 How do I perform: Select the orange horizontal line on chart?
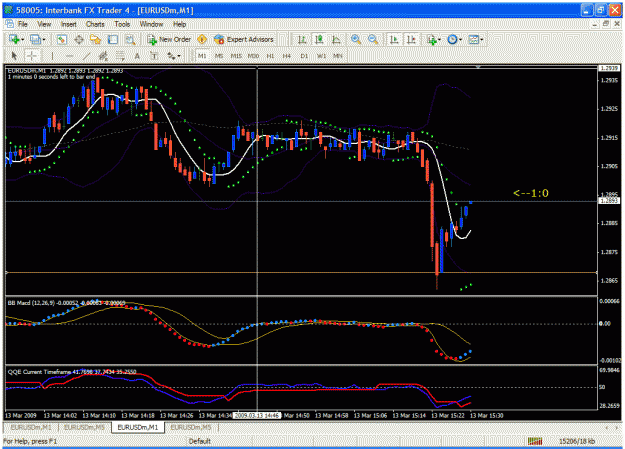[x=301, y=272]
